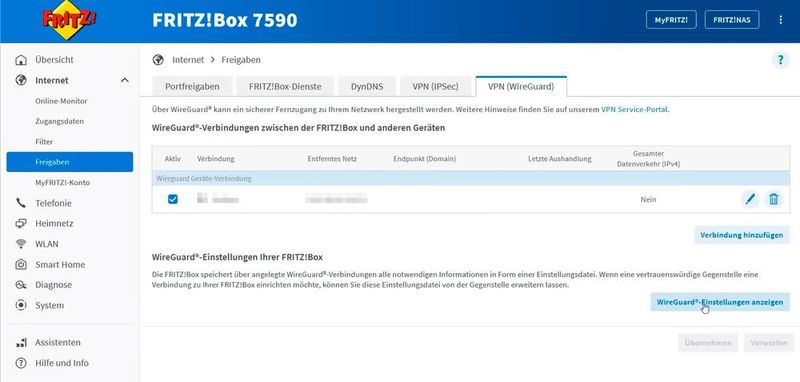Viewport: 800px width, 382px height.
Task: Click the Endpunkt (Domain) column header
Action: [424, 159]
